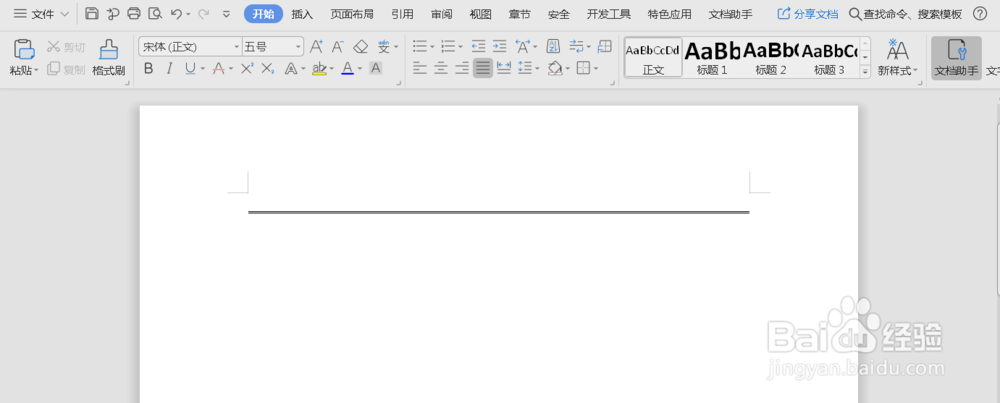Apply the 正文 (Body) style
Image resolution: width=1000 pixels, height=403 pixels.
pyautogui.click(x=654, y=57)
